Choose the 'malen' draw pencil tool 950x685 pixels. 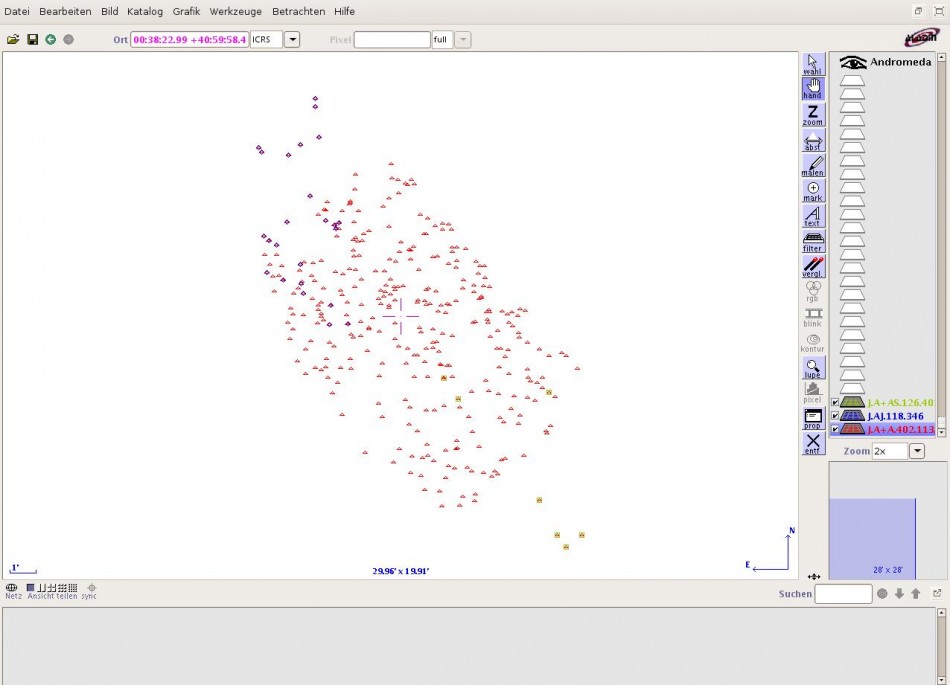(813, 165)
